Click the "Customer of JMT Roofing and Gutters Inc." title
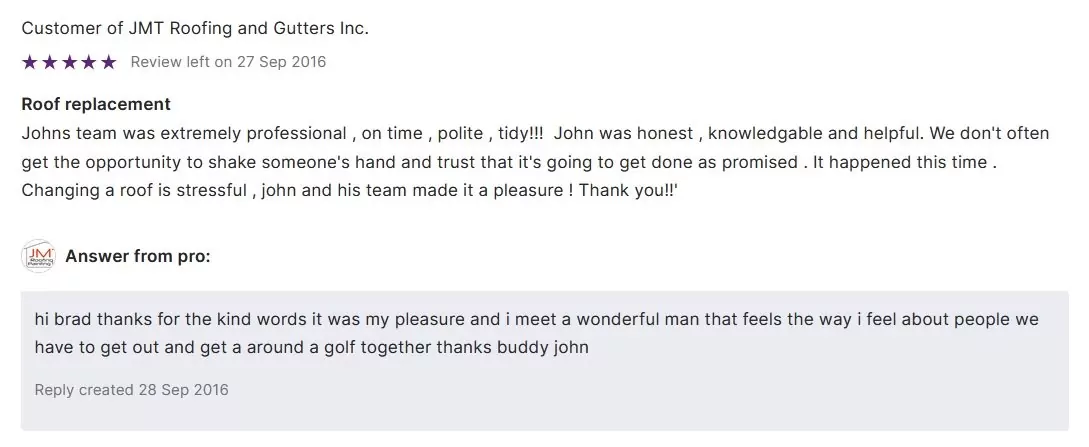Image resolution: width=1089 pixels, height=447 pixels. (x=195, y=28)
